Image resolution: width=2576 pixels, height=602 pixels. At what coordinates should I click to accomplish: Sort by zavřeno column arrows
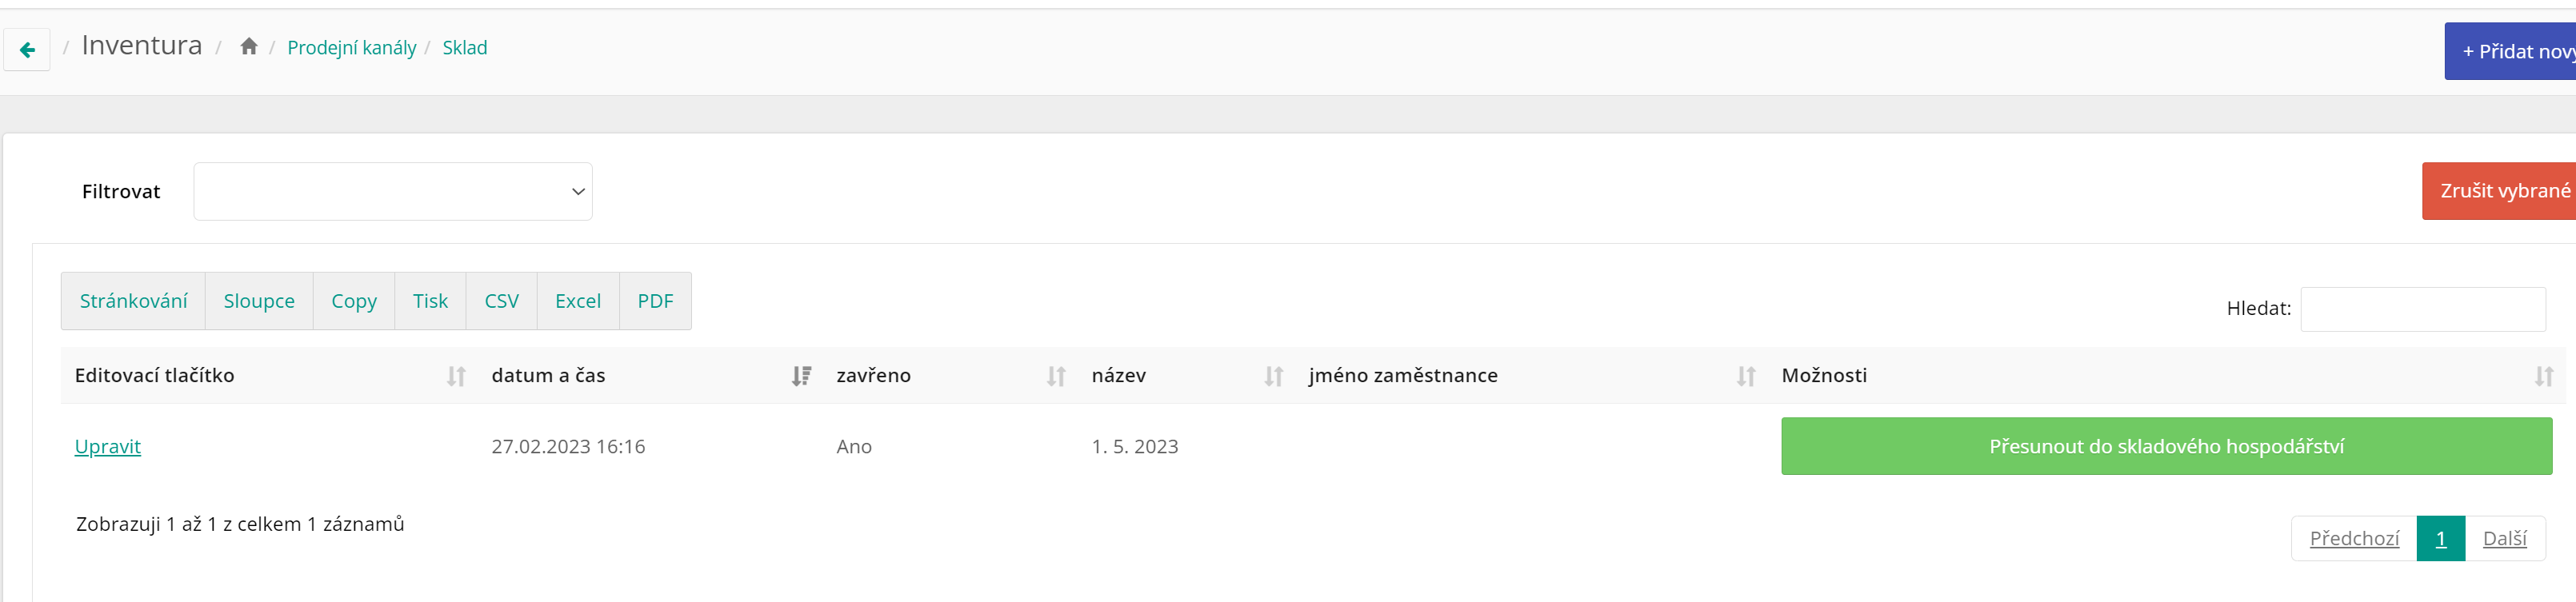coord(1056,376)
